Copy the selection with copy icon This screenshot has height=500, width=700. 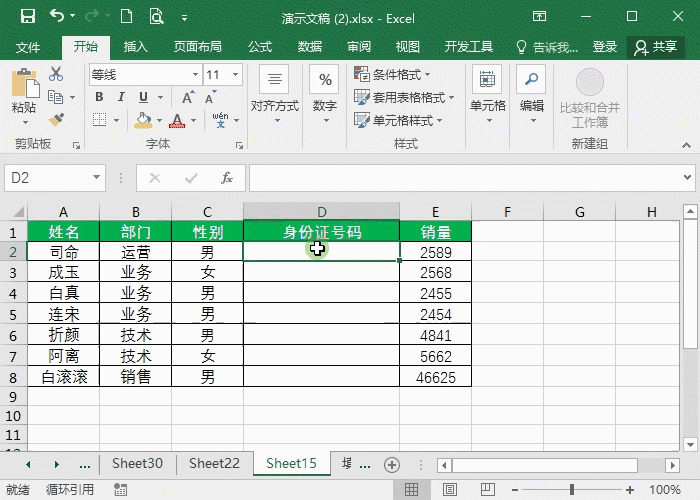pos(55,96)
